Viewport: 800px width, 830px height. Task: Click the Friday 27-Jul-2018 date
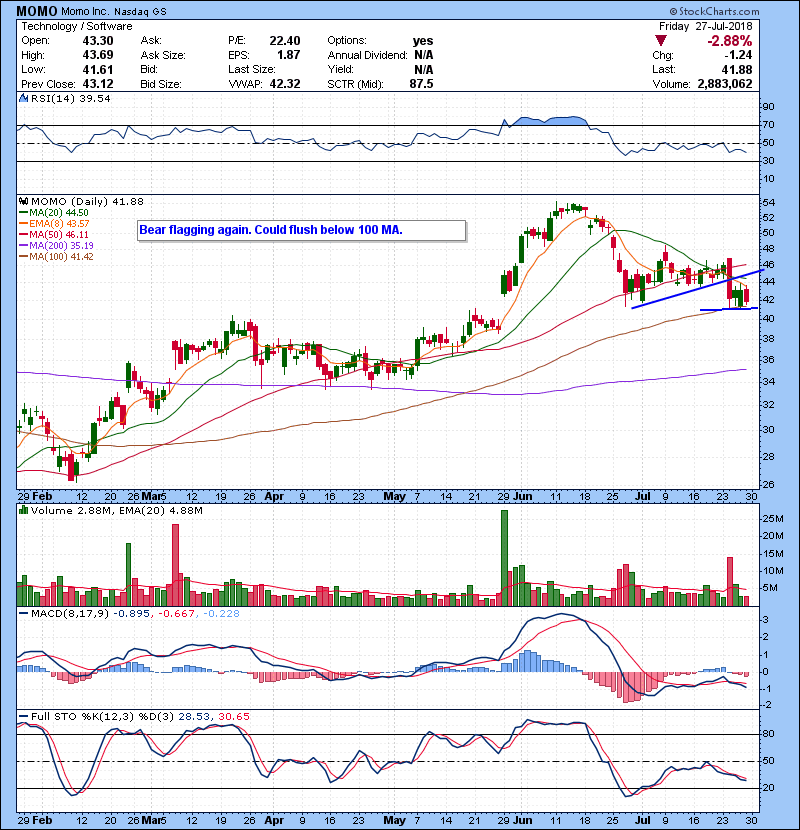[705, 26]
